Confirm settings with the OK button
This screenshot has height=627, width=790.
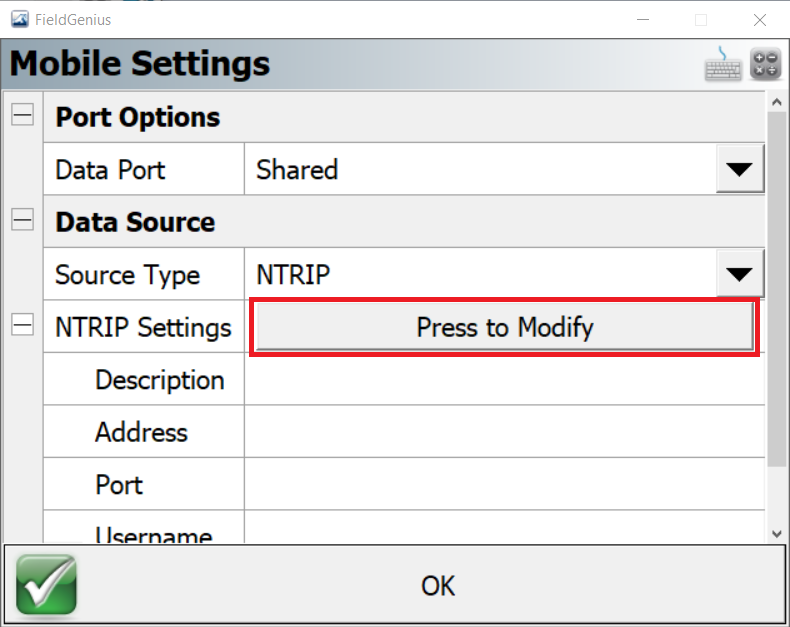point(395,585)
